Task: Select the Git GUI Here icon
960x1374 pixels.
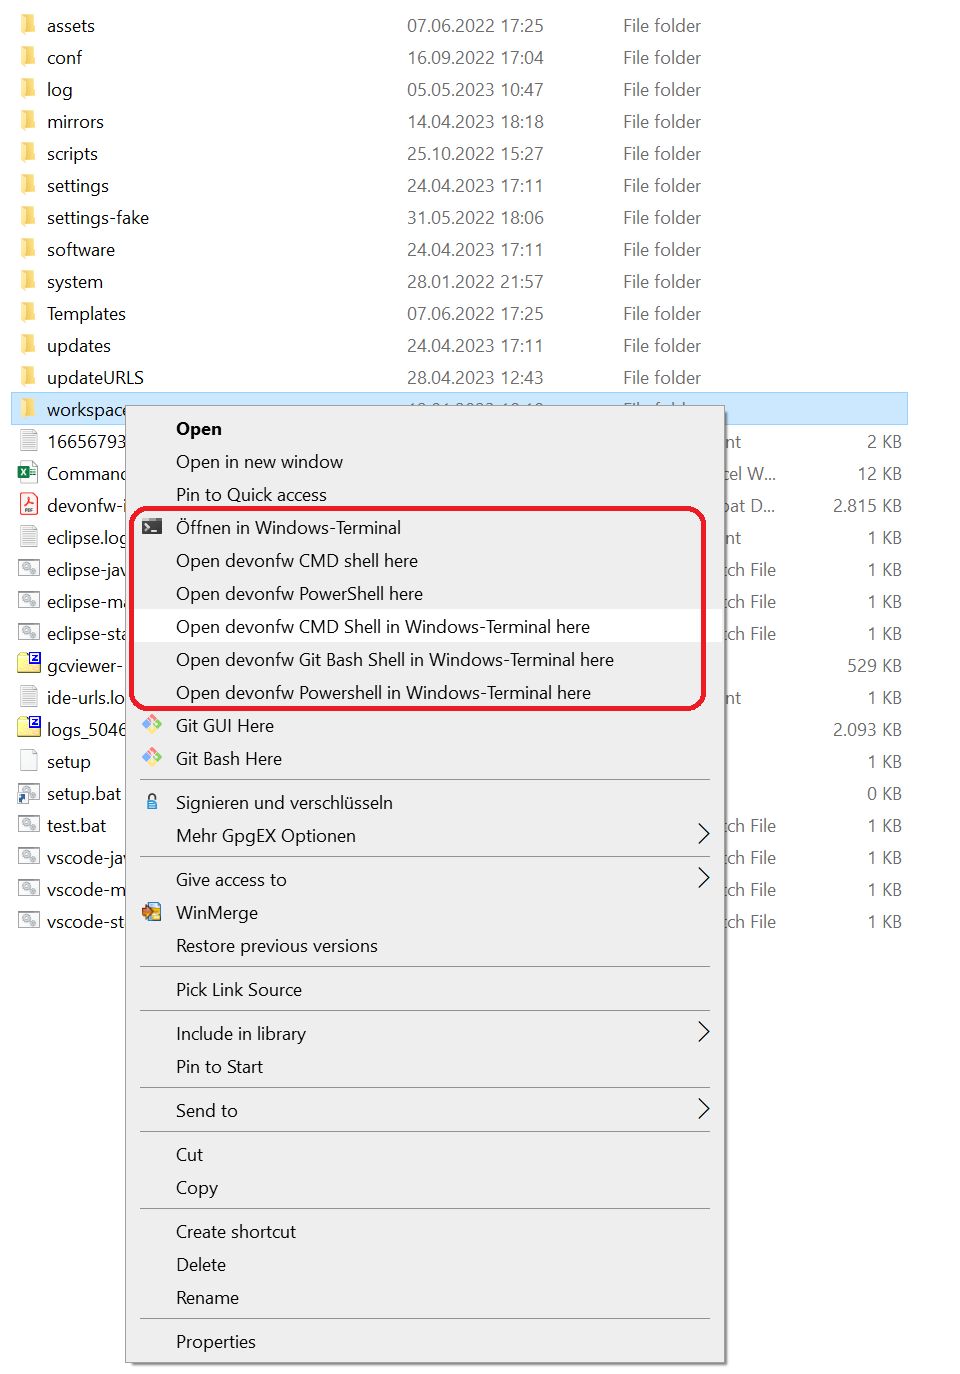Action: pyautogui.click(x=153, y=725)
